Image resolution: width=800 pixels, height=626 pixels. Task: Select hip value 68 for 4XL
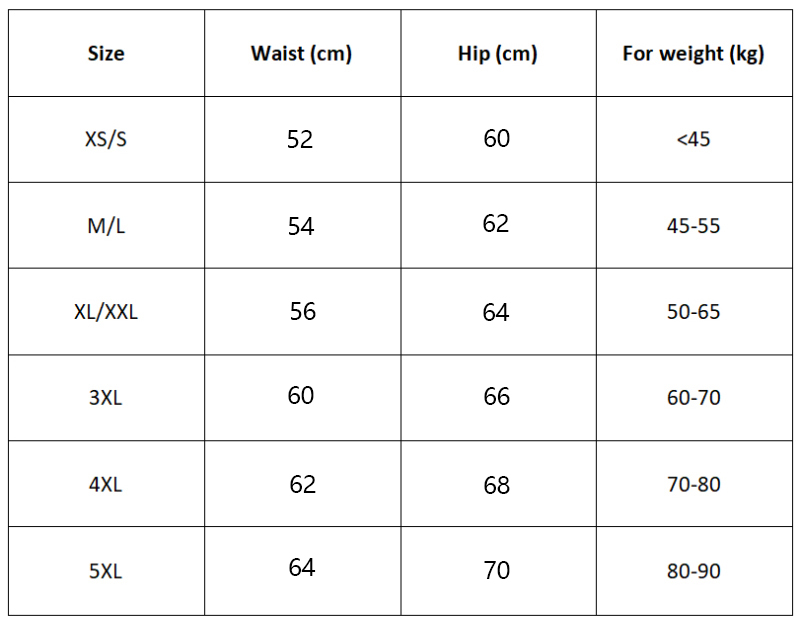pyautogui.click(x=497, y=486)
